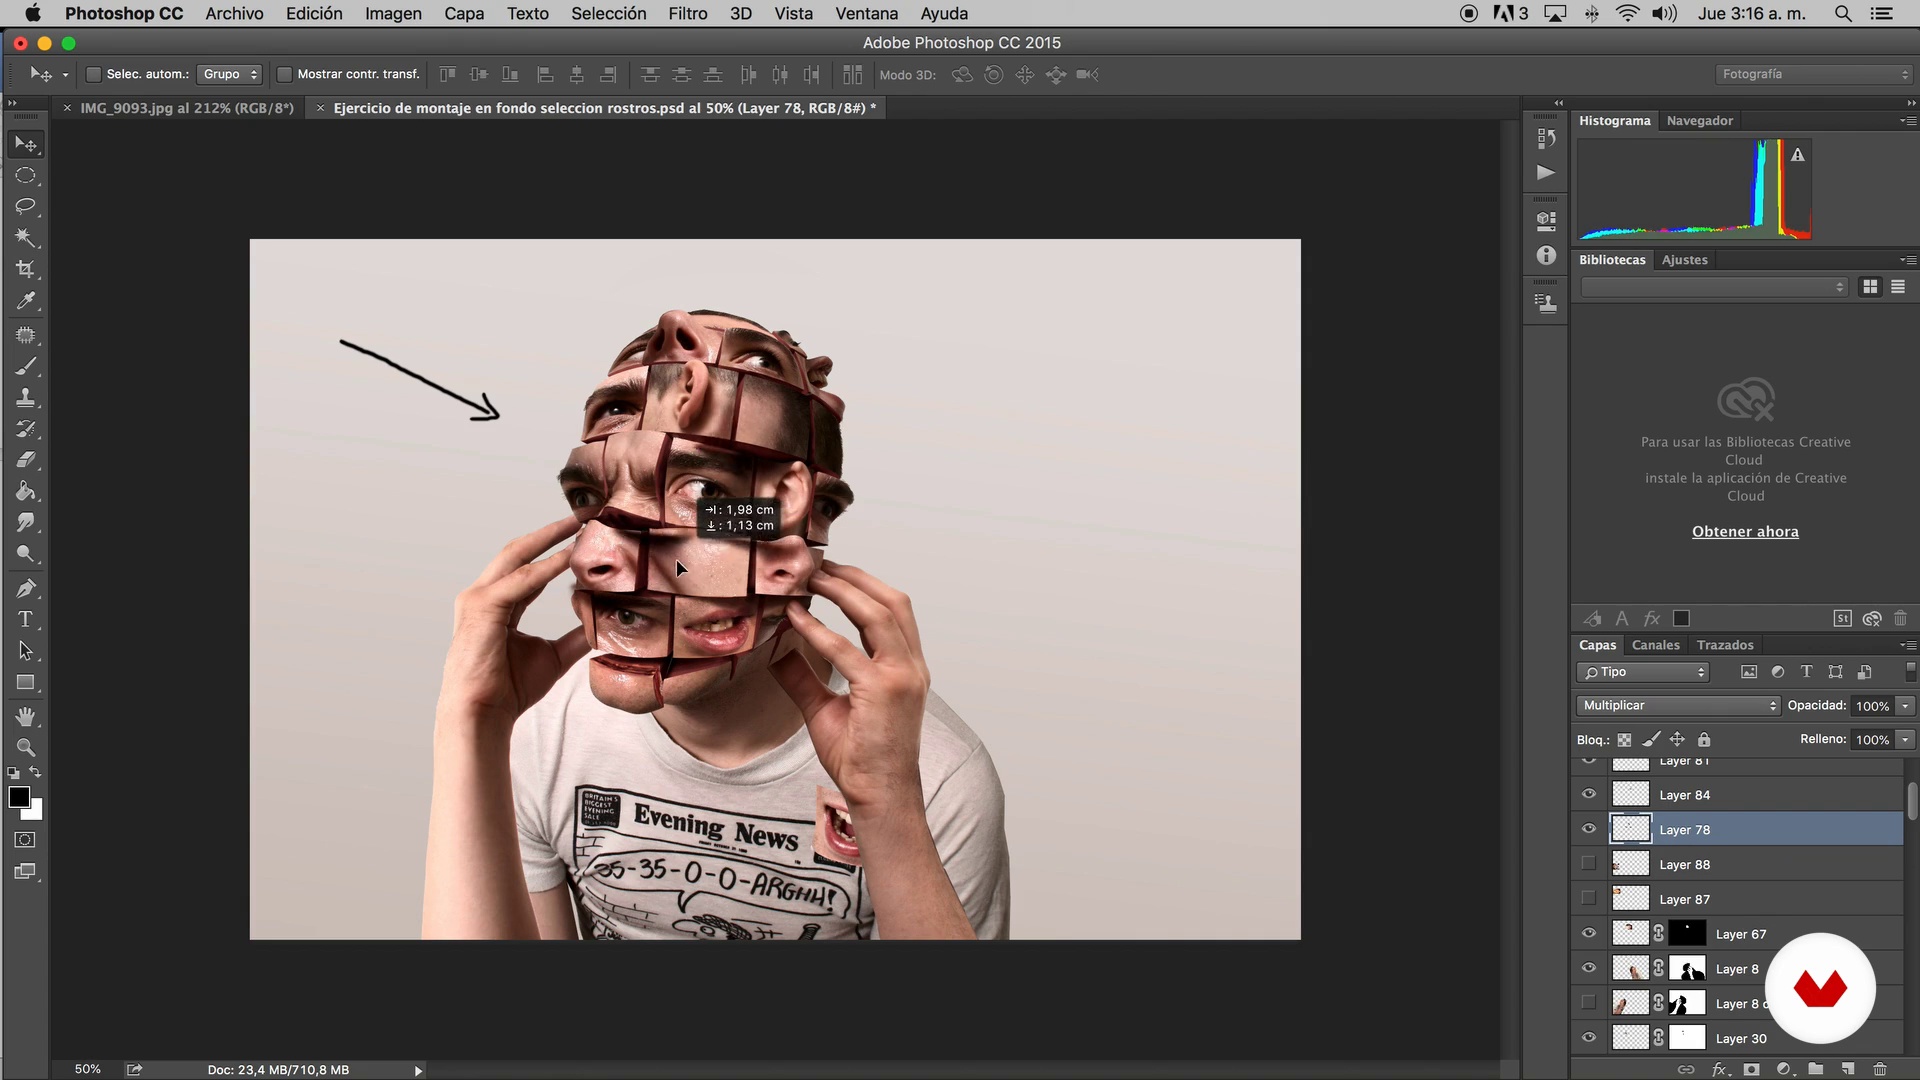Change screen mode icon in toolbar
1920x1080 pixels.
[26, 872]
